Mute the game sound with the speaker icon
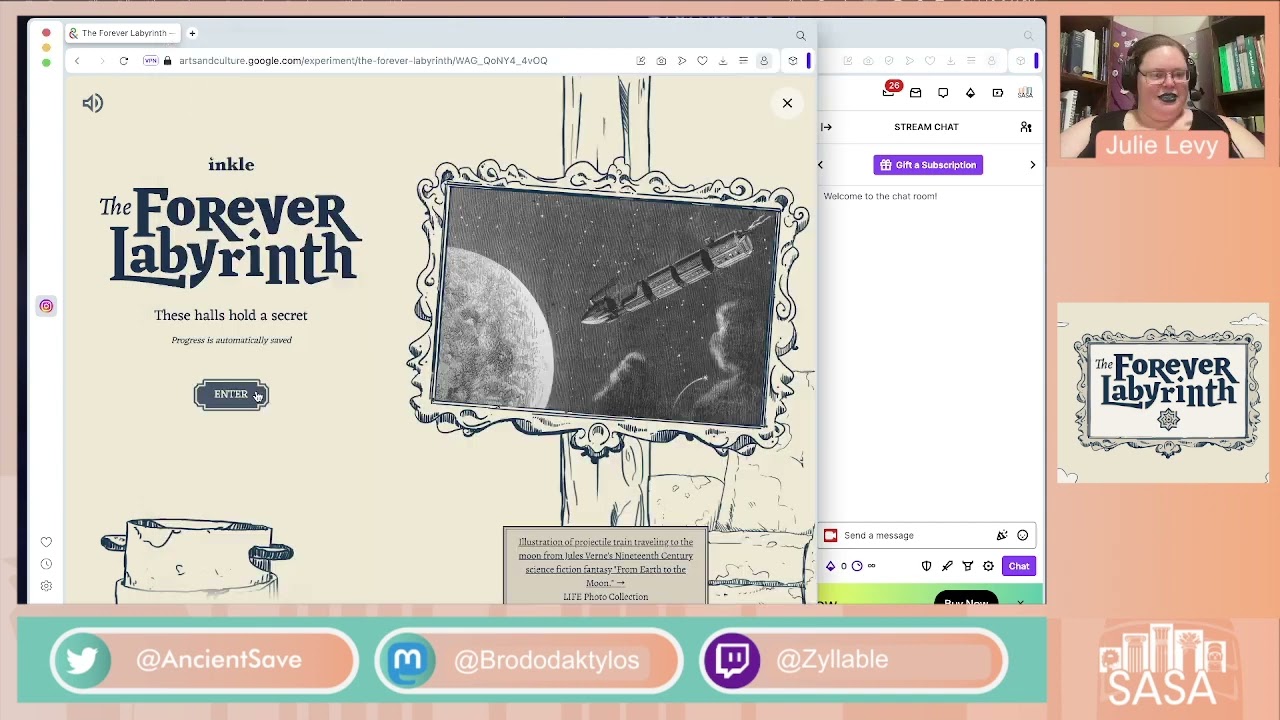 93,103
